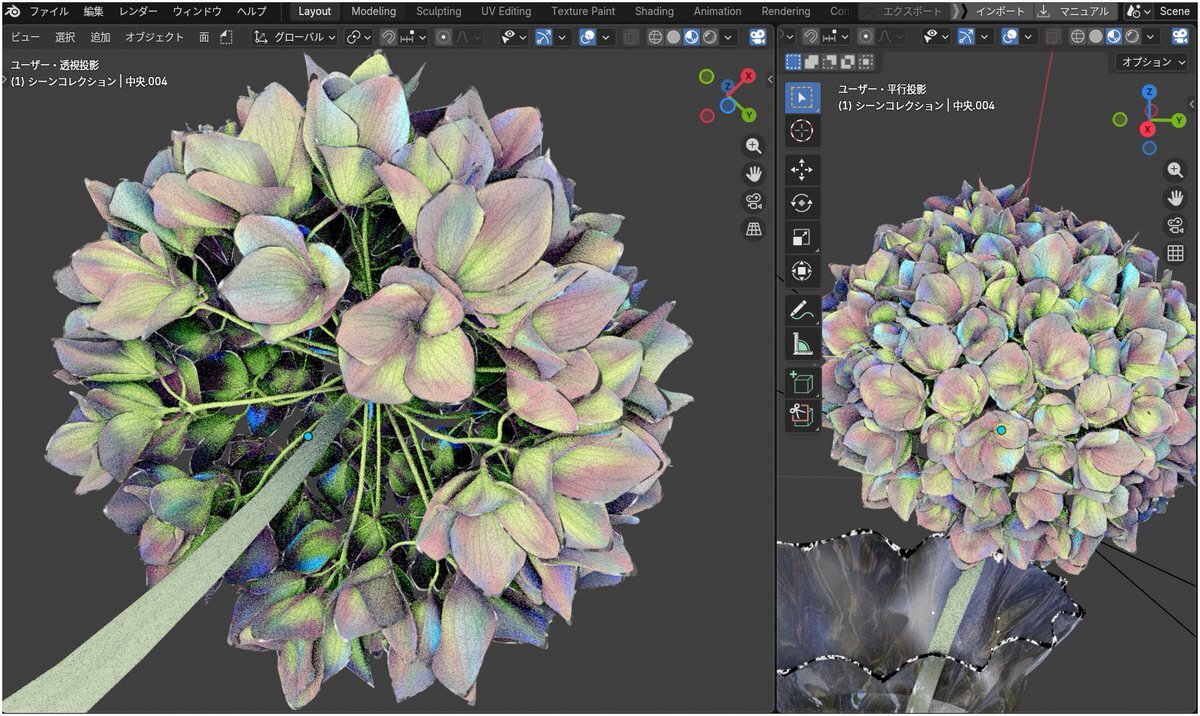Viewport: 1200px width, 716px height.
Task: Toggle camera view in left viewport
Action: point(754,202)
